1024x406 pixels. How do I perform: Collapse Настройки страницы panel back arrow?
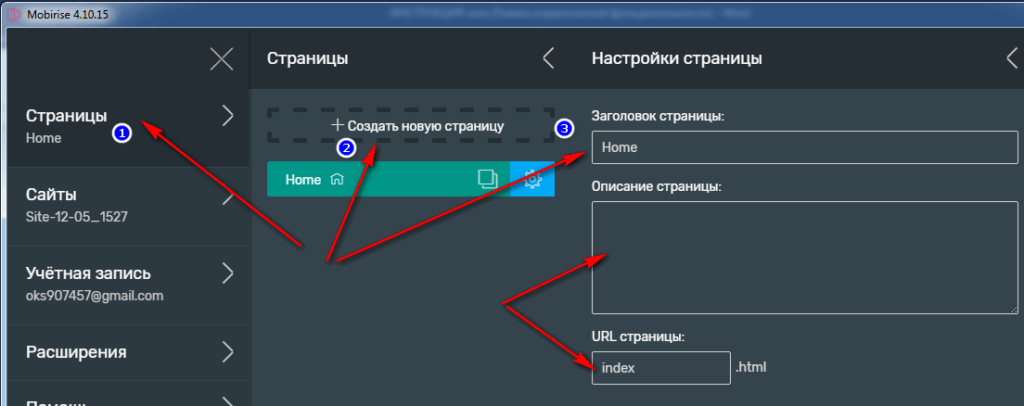(x=1012, y=59)
